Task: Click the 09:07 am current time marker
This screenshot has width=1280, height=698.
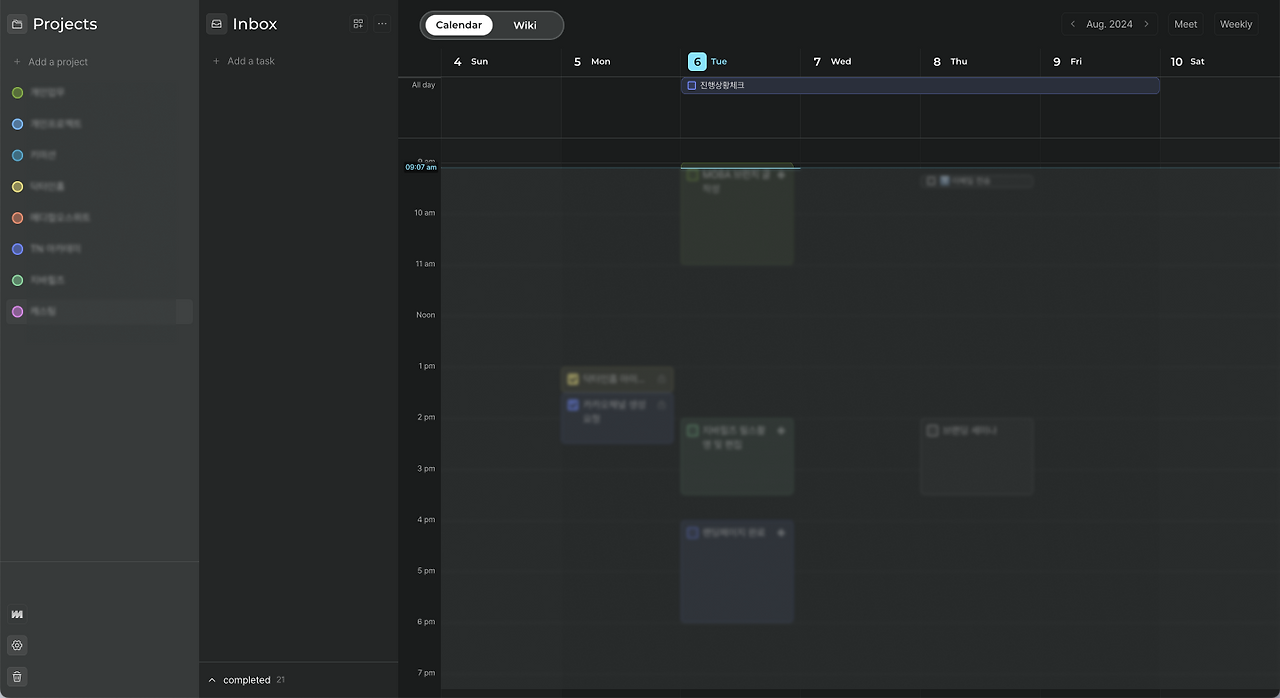Action: [420, 168]
